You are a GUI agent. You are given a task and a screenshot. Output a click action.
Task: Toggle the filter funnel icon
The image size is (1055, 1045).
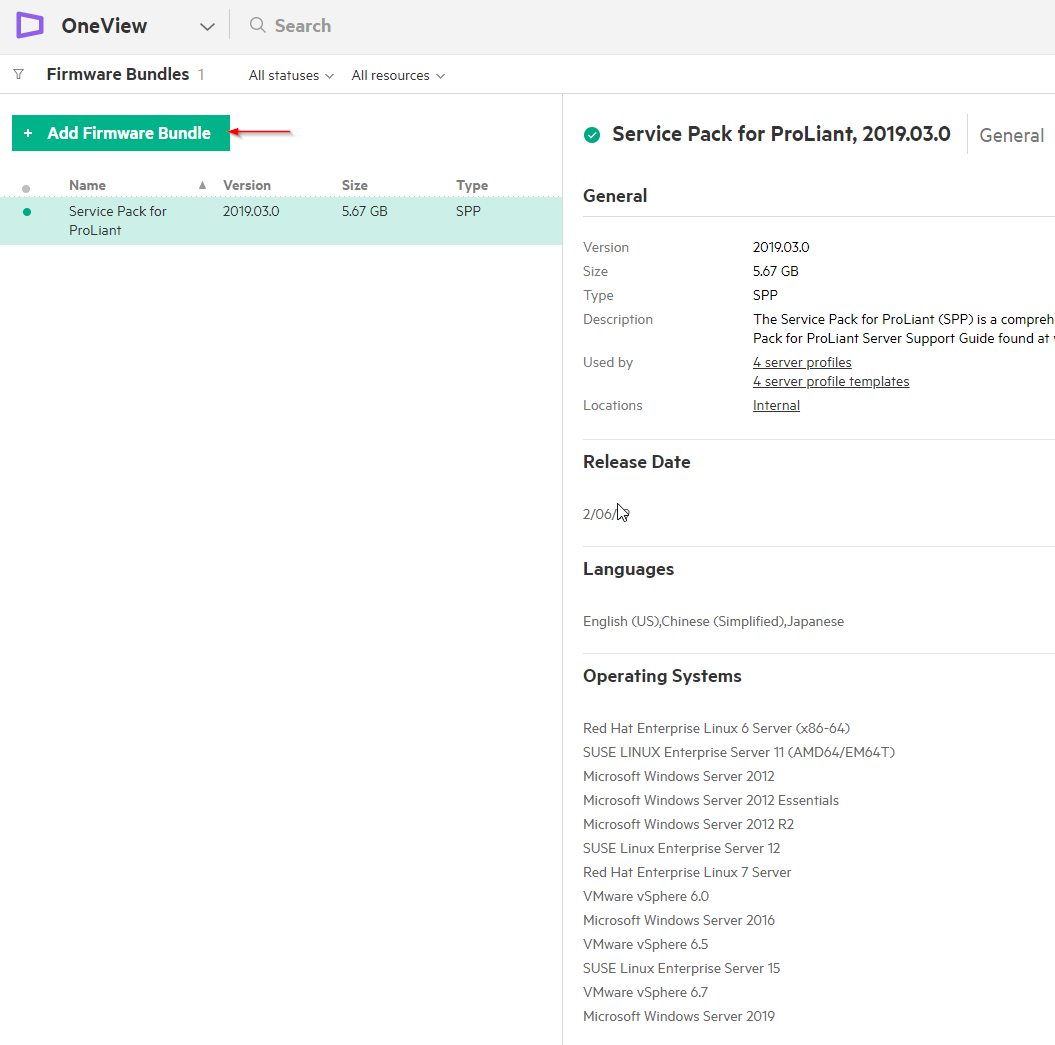19,74
